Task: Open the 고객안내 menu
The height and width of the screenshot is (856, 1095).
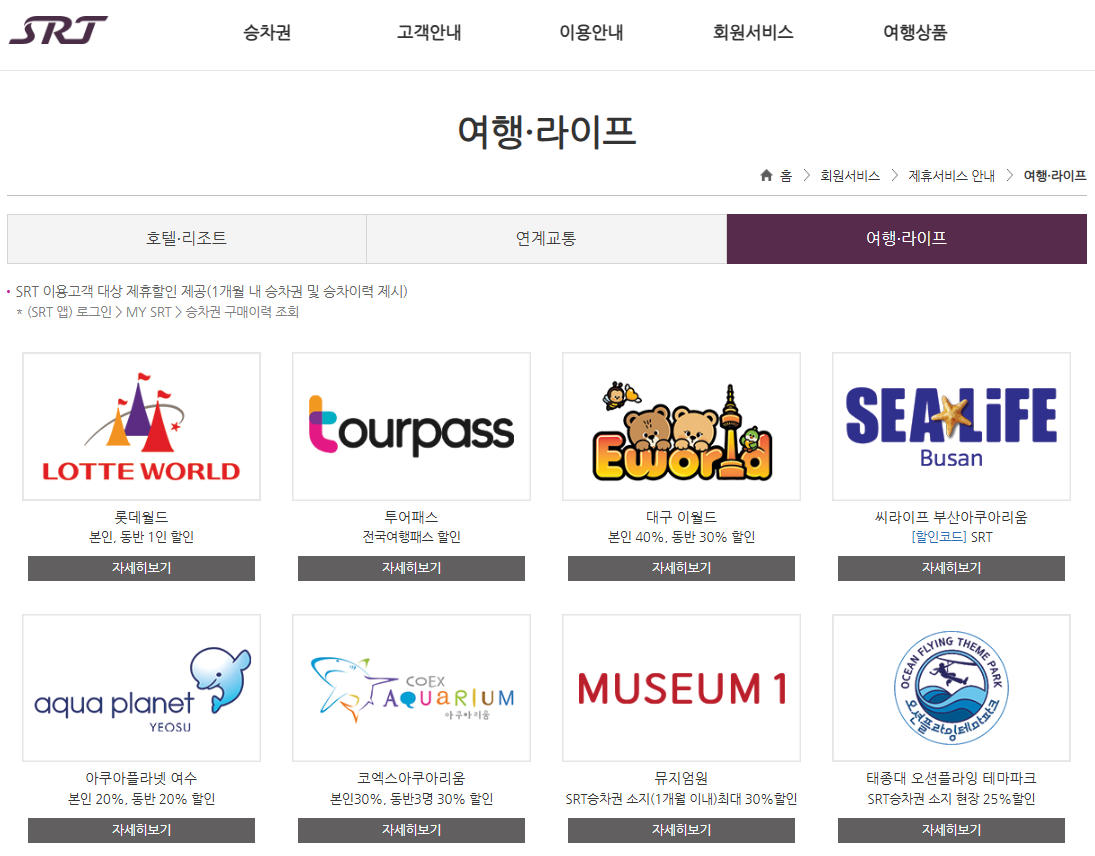Action: pyautogui.click(x=429, y=32)
